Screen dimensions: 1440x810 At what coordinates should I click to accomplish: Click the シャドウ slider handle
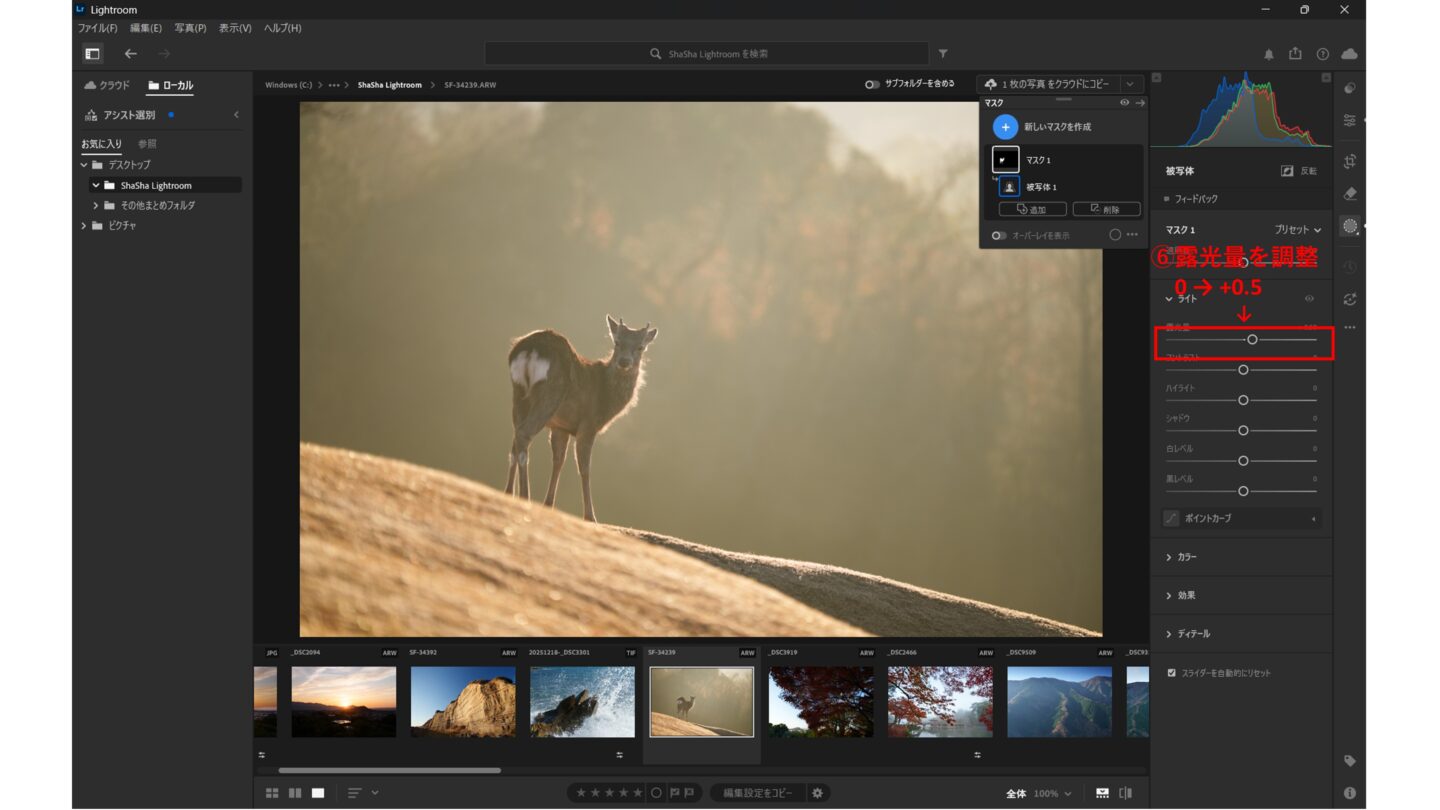(x=1243, y=430)
